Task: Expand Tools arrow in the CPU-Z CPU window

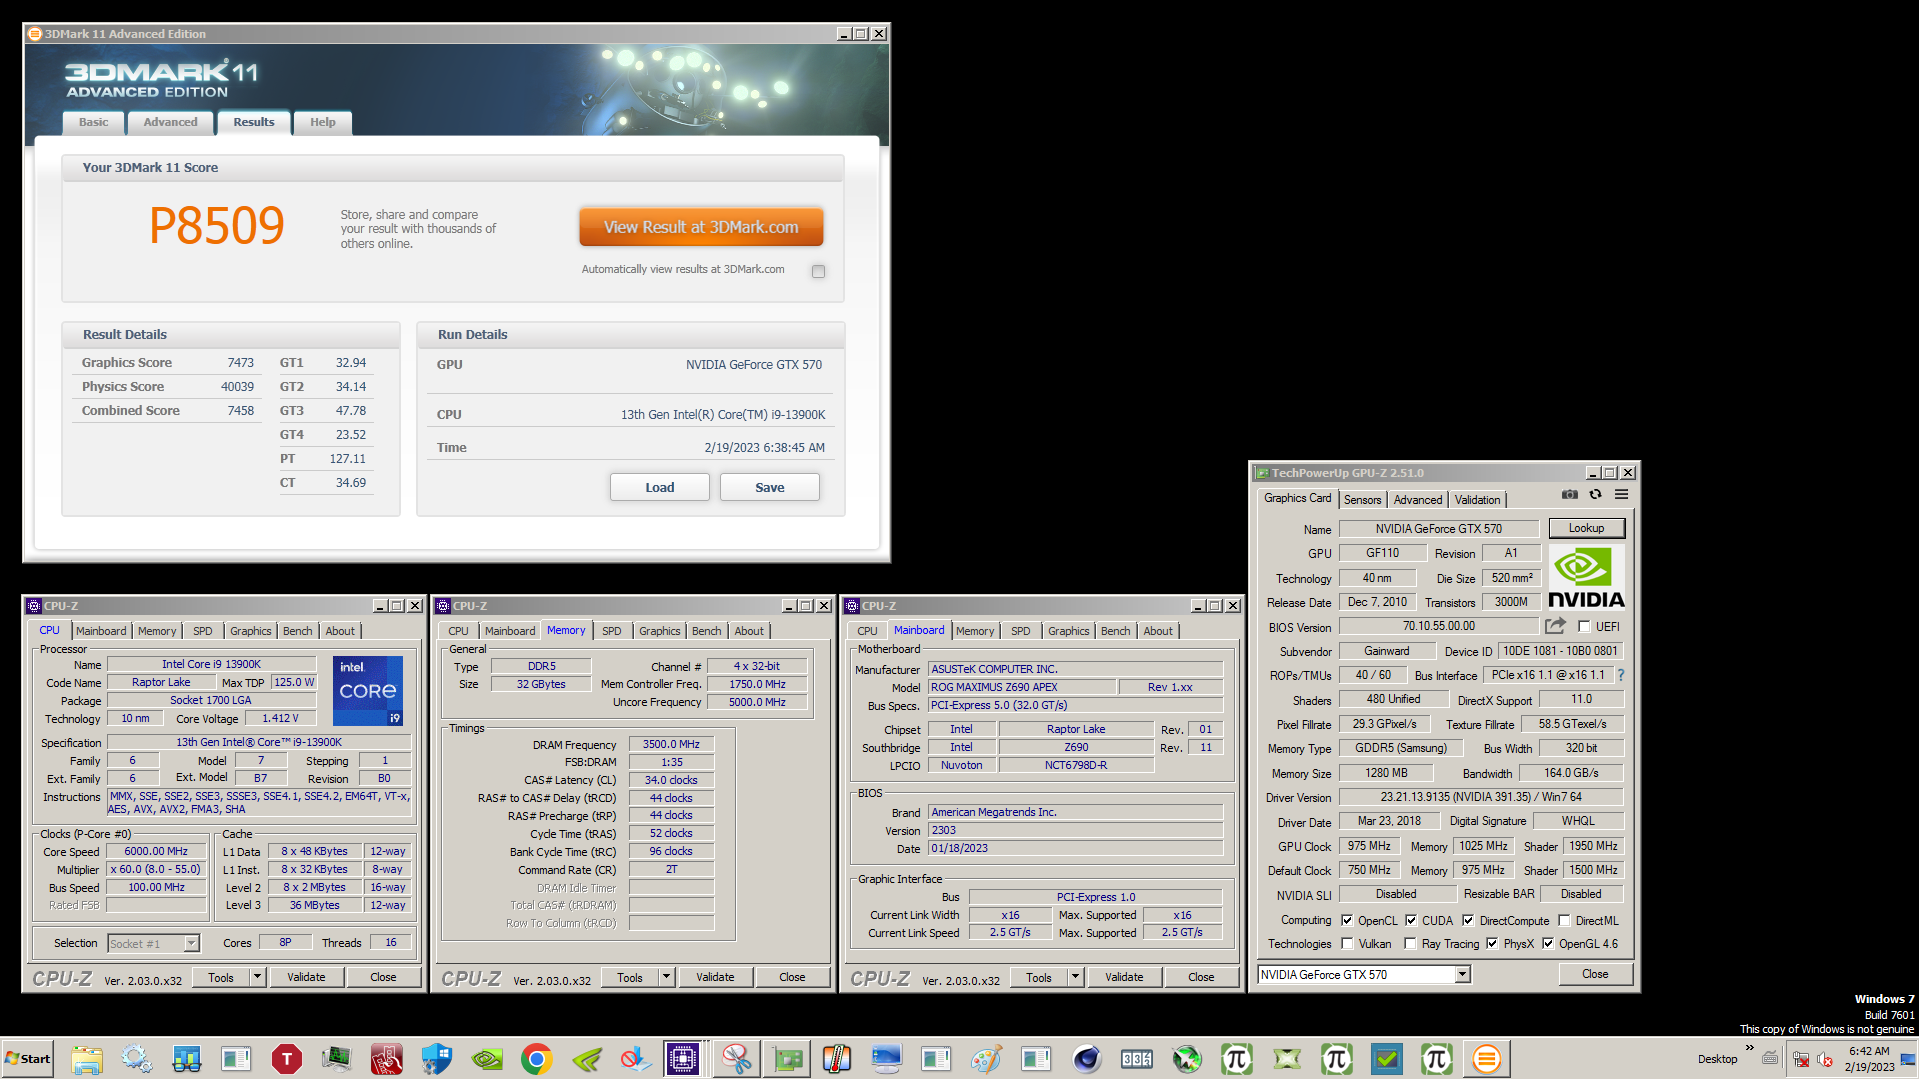Action: click(x=257, y=977)
